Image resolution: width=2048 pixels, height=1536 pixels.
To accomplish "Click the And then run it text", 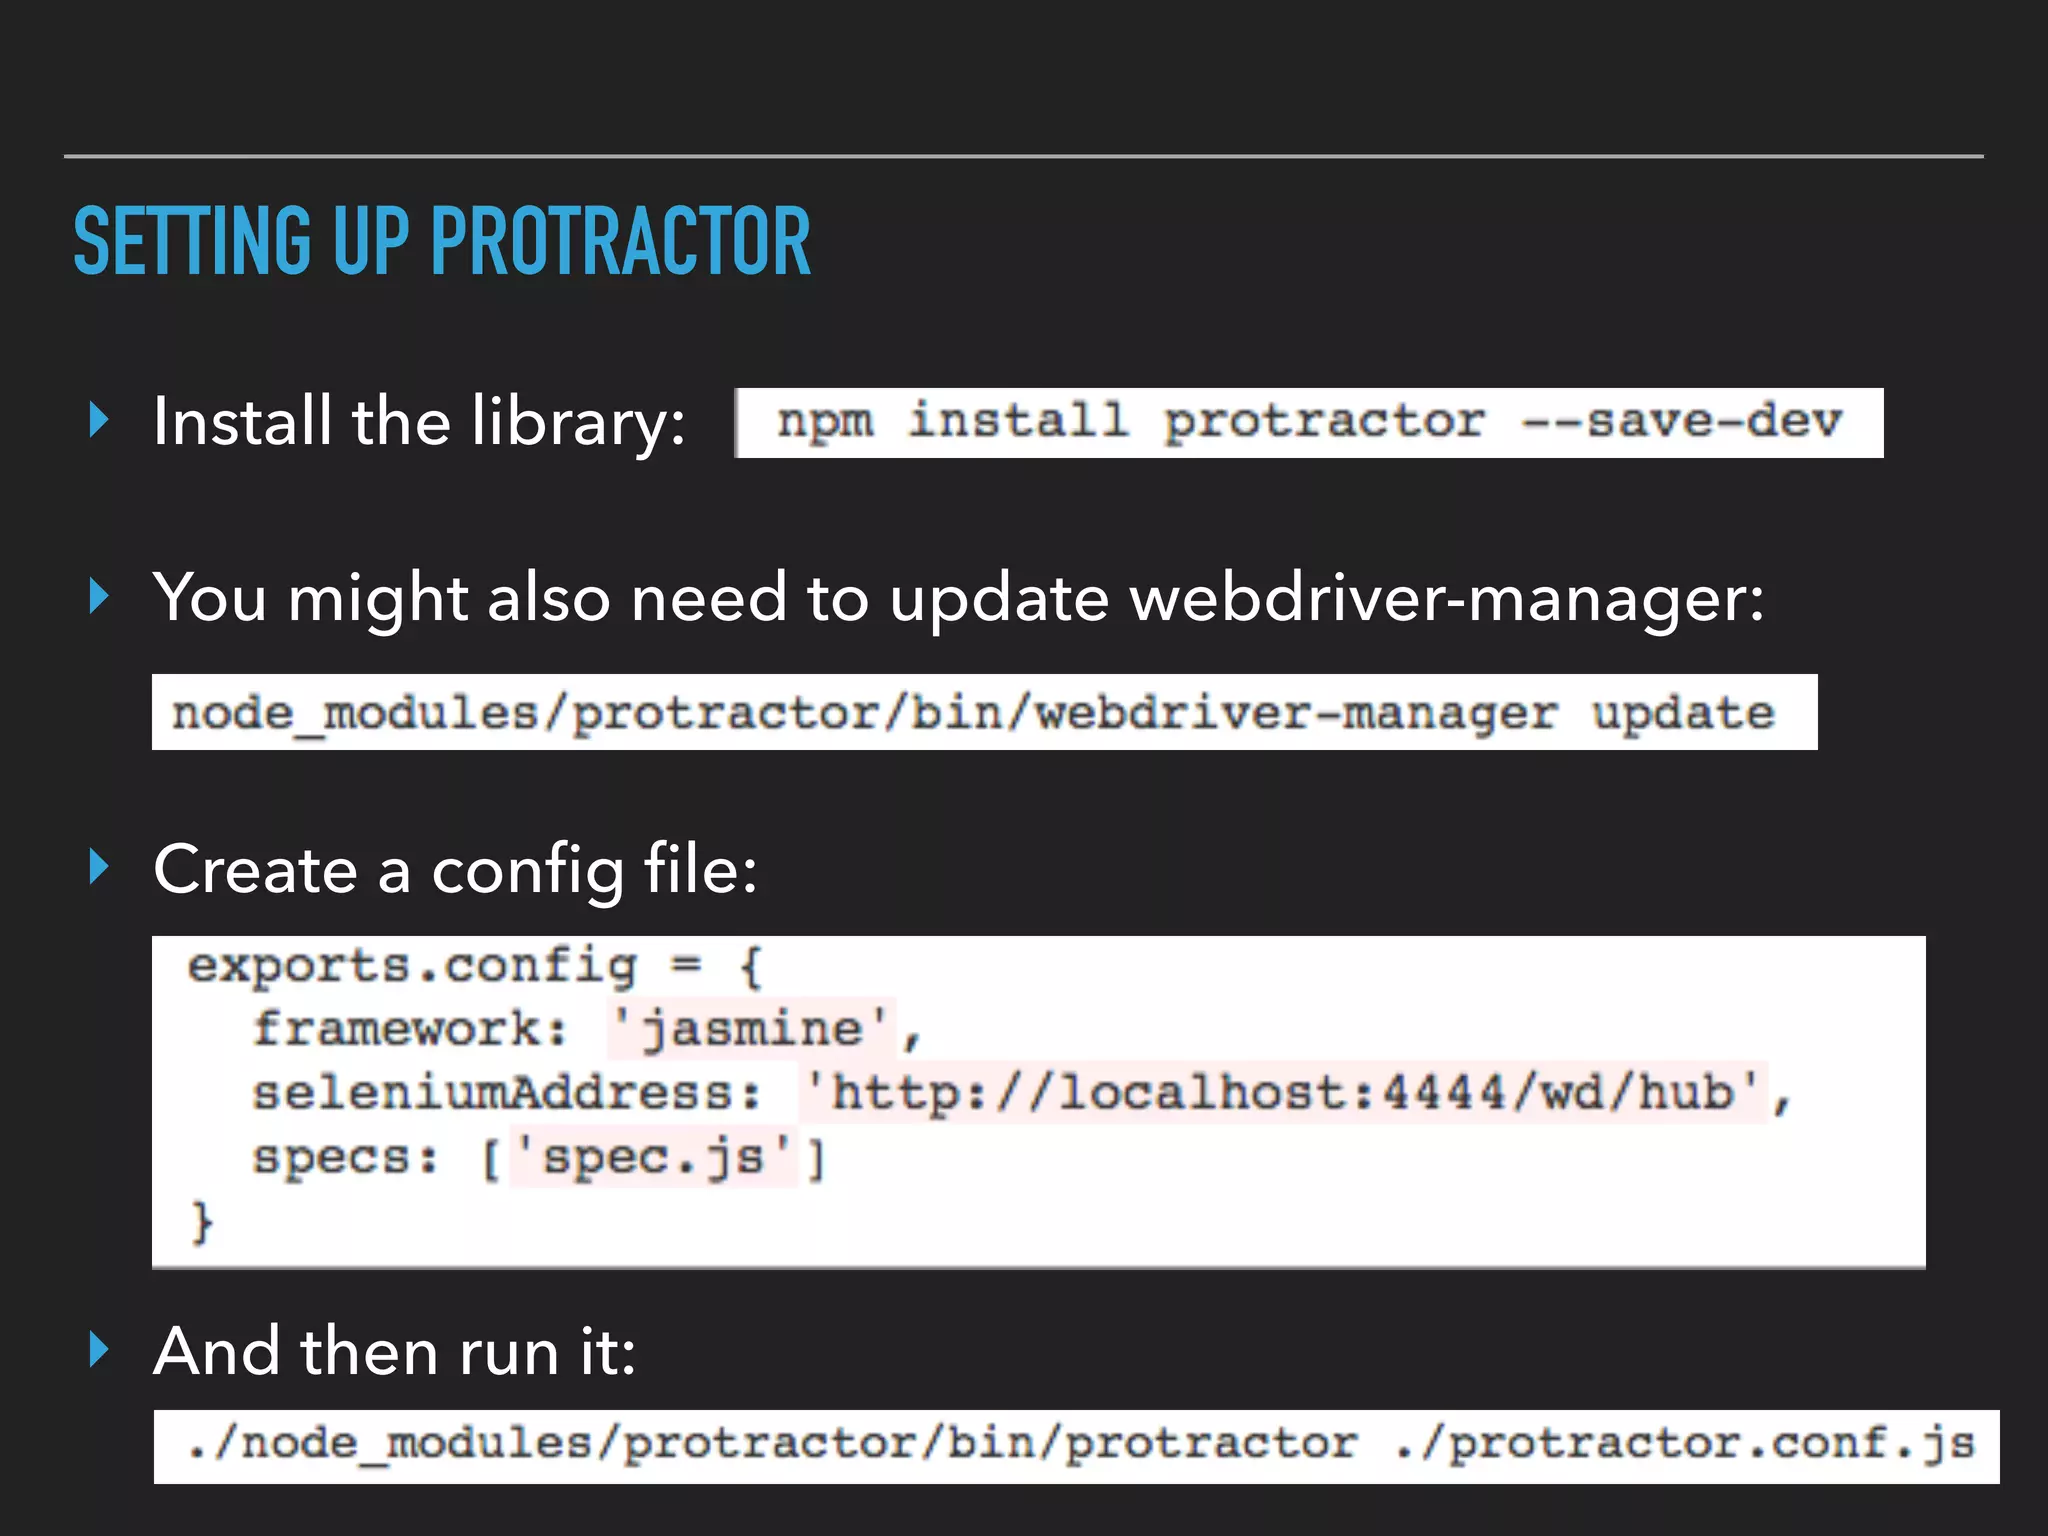I will click(x=394, y=1351).
